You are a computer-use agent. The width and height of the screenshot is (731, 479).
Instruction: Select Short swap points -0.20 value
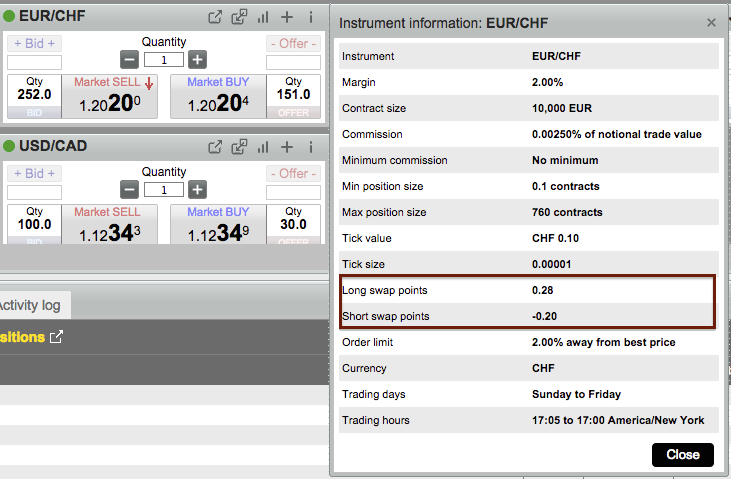pos(545,316)
